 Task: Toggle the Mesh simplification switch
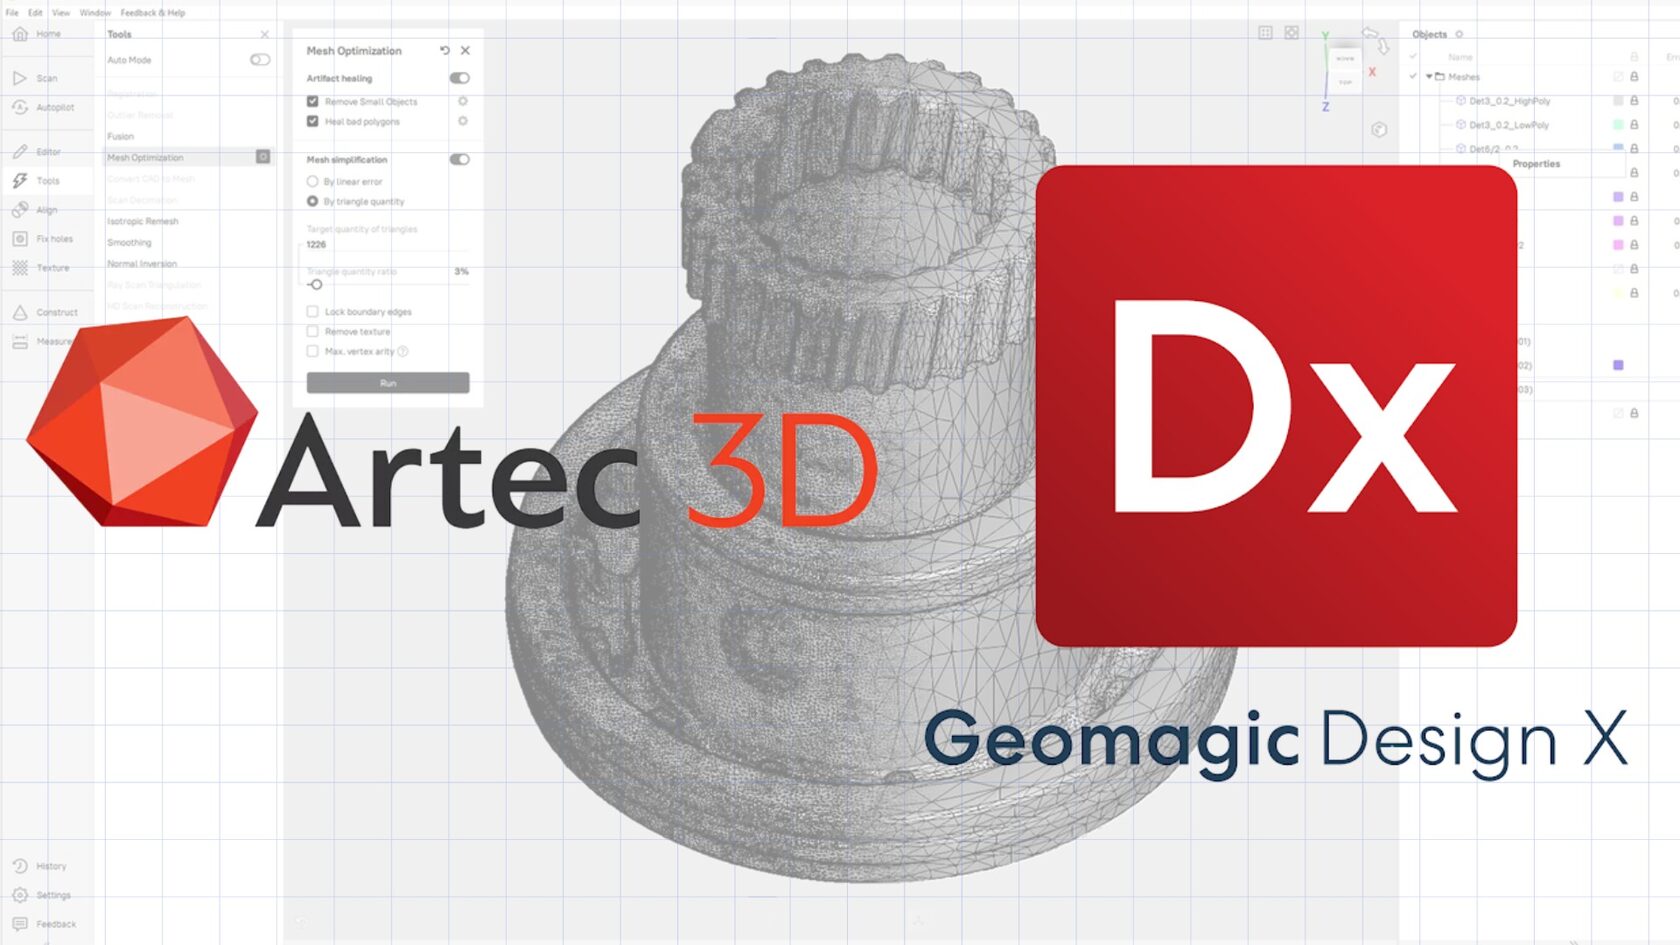[x=459, y=159]
